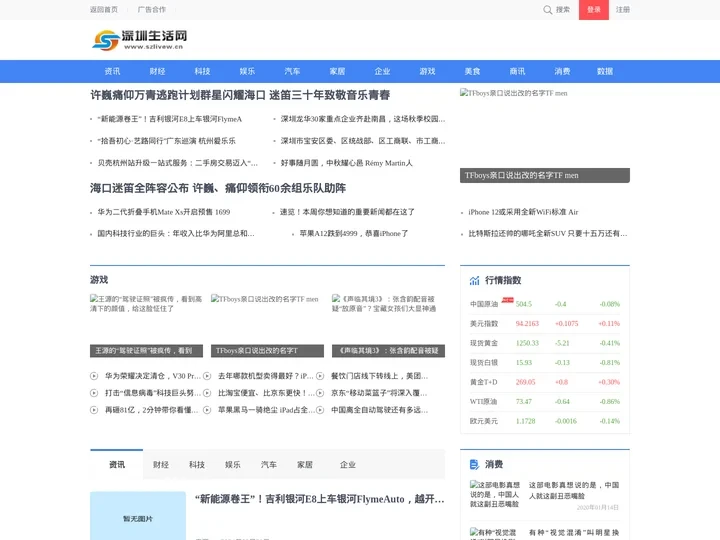
Task: Click play icon beside 苹果黑马一骑绝尘
Action: [207, 410]
